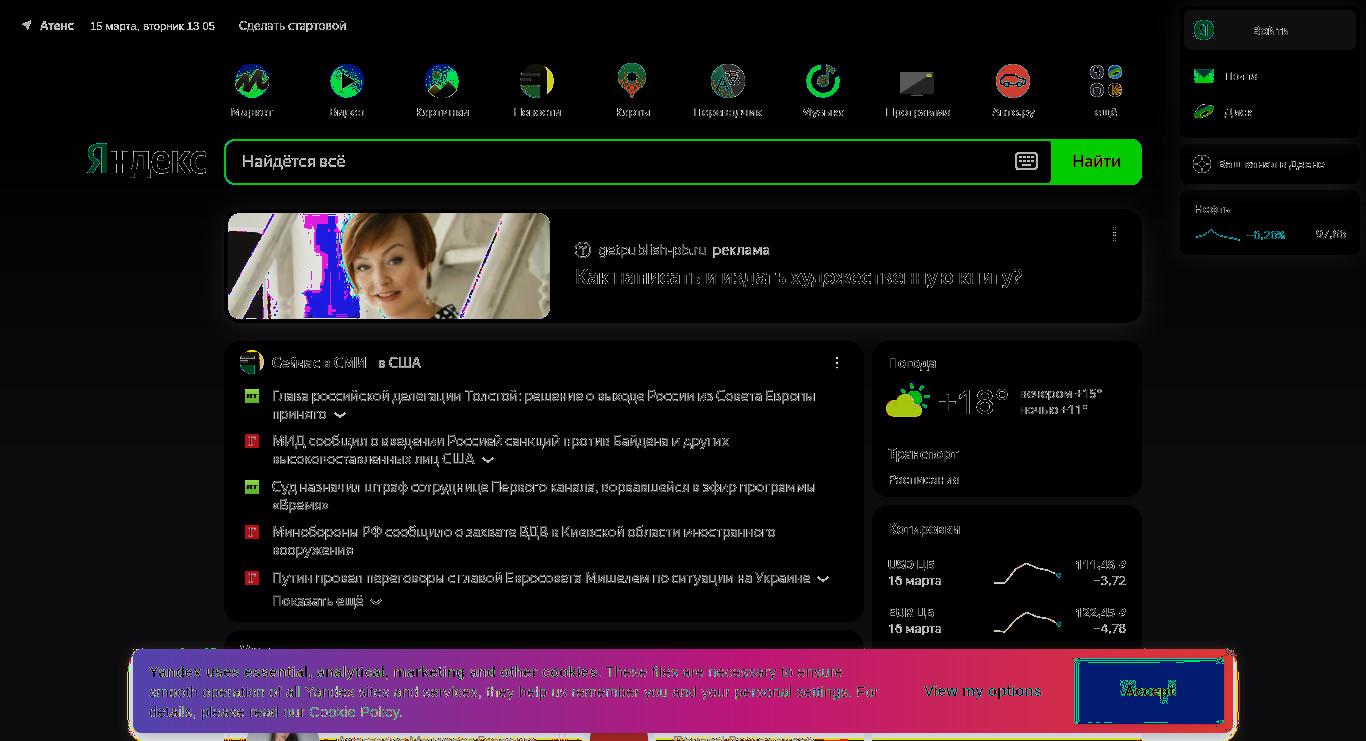Open the Почта link in the sidebar
The height and width of the screenshot is (741, 1366).
[x=1240, y=76]
